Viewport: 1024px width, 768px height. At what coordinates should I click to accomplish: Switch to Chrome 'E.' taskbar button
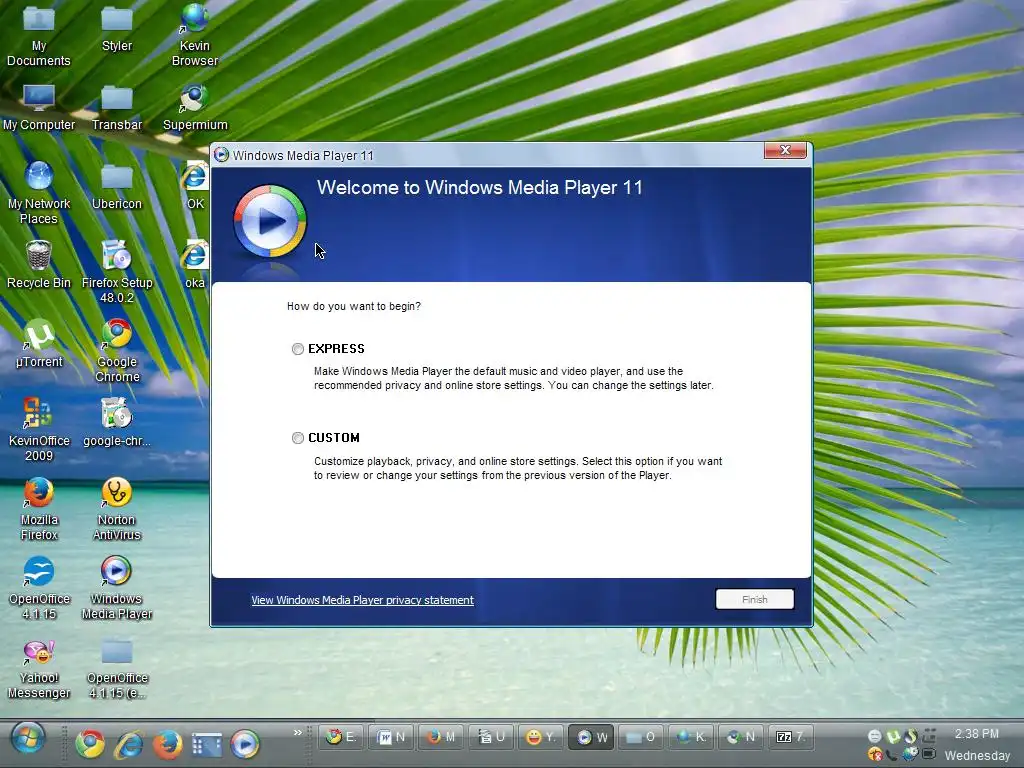click(x=342, y=737)
